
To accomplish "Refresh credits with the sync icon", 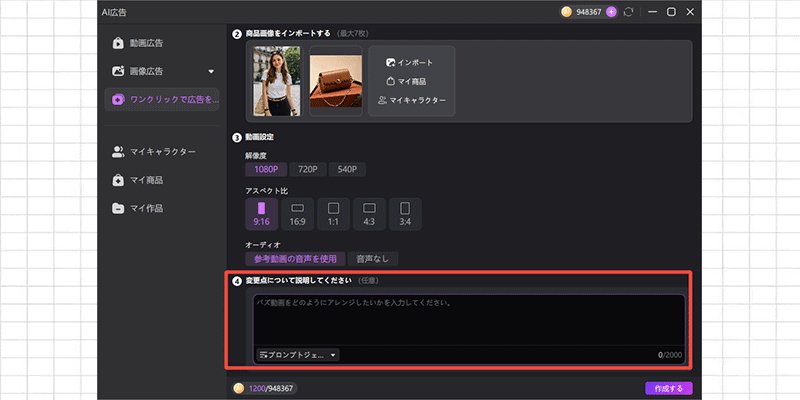I will (628, 12).
